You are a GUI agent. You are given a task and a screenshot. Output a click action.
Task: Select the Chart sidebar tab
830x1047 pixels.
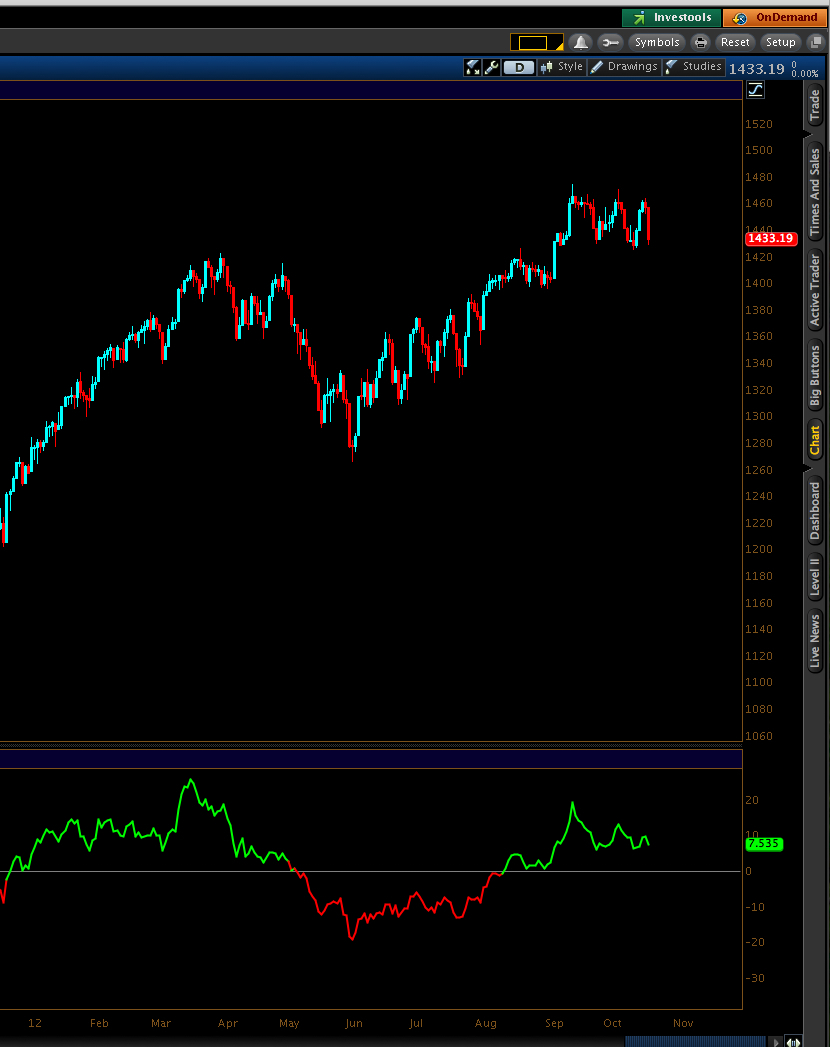click(815, 441)
